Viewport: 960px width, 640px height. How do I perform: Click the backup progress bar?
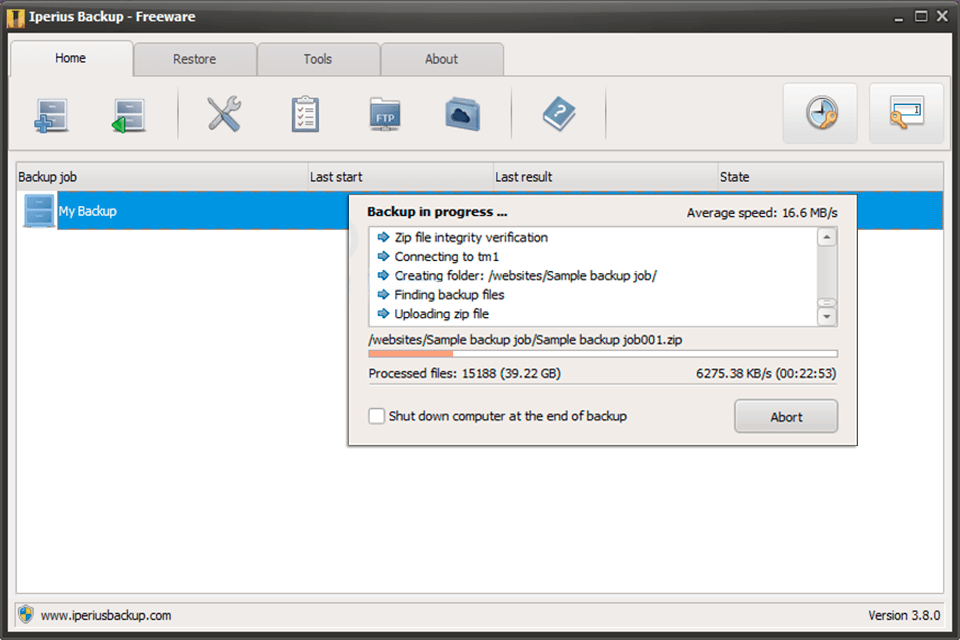pyautogui.click(x=600, y=353)
